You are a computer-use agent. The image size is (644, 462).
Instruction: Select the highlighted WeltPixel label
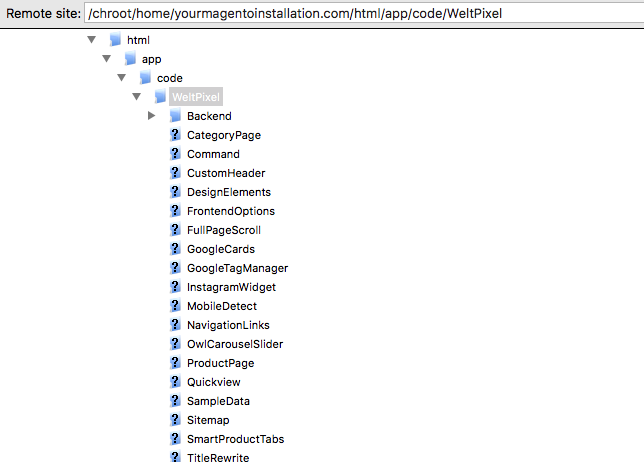(196, 97)
